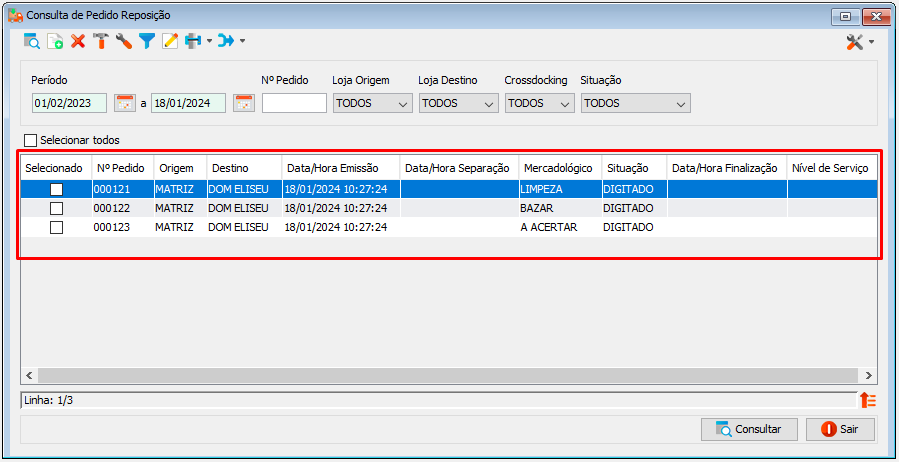Click the blue funnel filter icon
Image resolution: width=899 pixels, height=462 pixels.
click(x=147, y=41)
